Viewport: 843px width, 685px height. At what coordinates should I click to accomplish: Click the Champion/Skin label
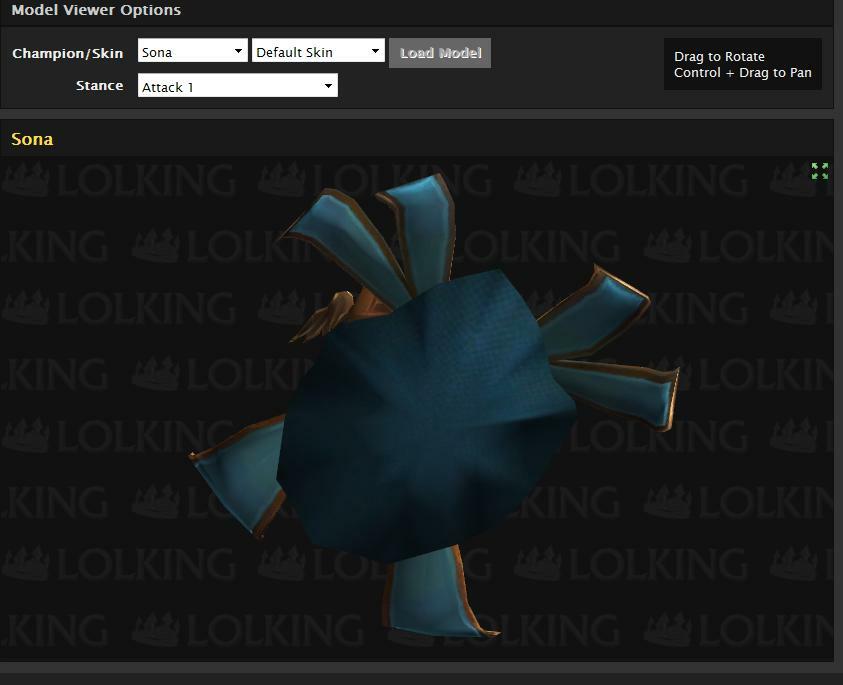(x=68, y=53)
